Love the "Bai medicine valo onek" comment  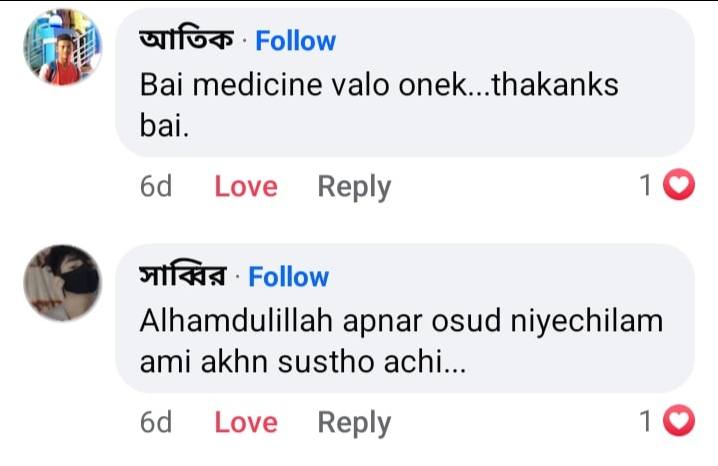(246, 186)
